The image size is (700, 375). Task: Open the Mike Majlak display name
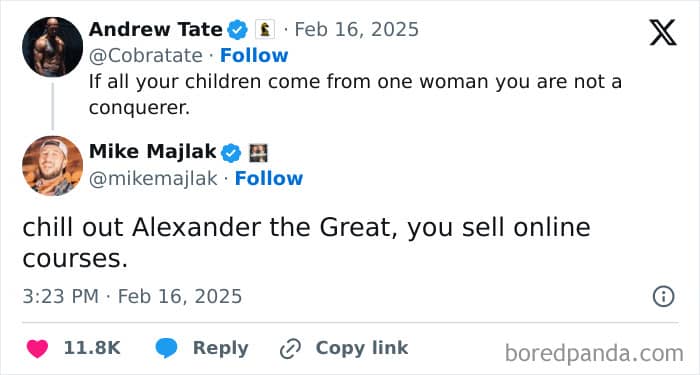pos(153,152)
